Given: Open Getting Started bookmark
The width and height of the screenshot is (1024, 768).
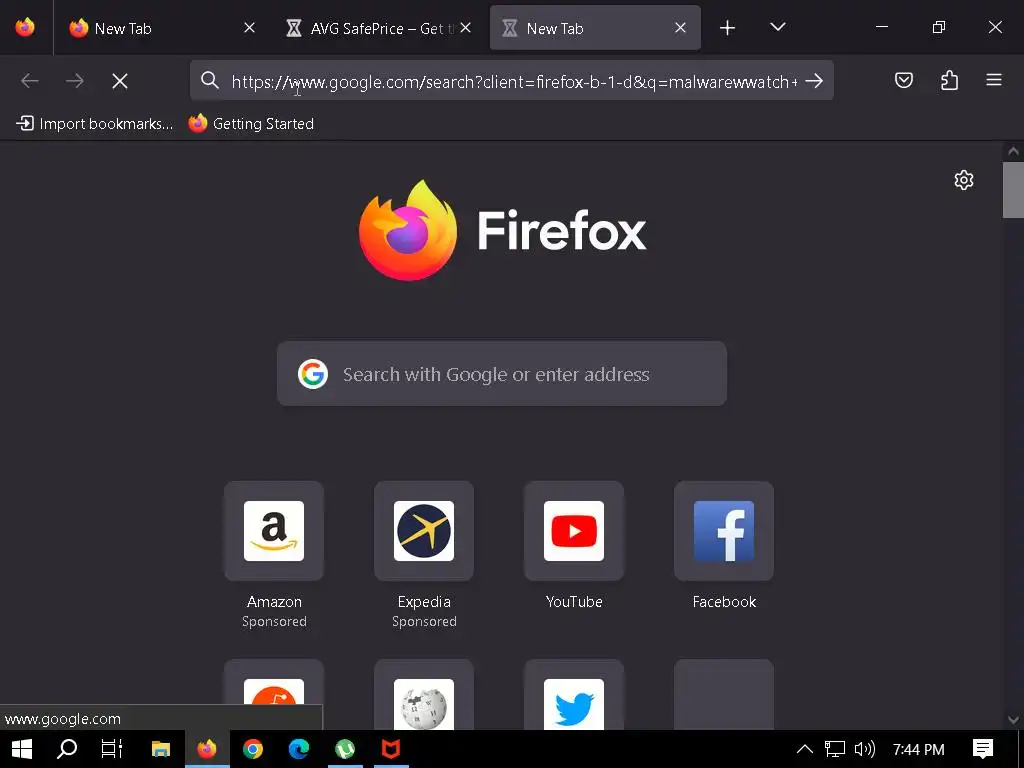Looking at the screenshot, I should coord(251,123).
